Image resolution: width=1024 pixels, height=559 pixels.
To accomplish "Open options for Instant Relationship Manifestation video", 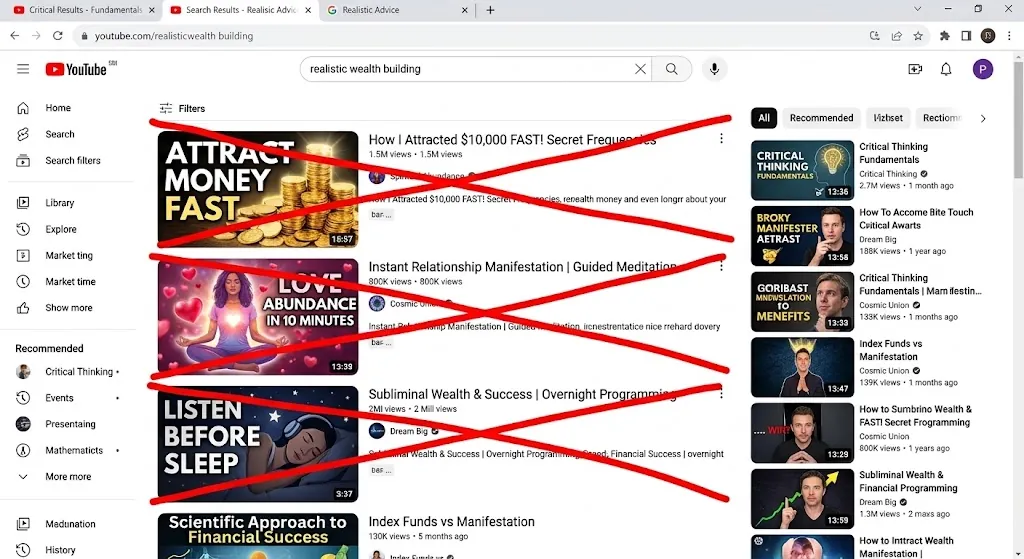I will click(x=721, y=266).
